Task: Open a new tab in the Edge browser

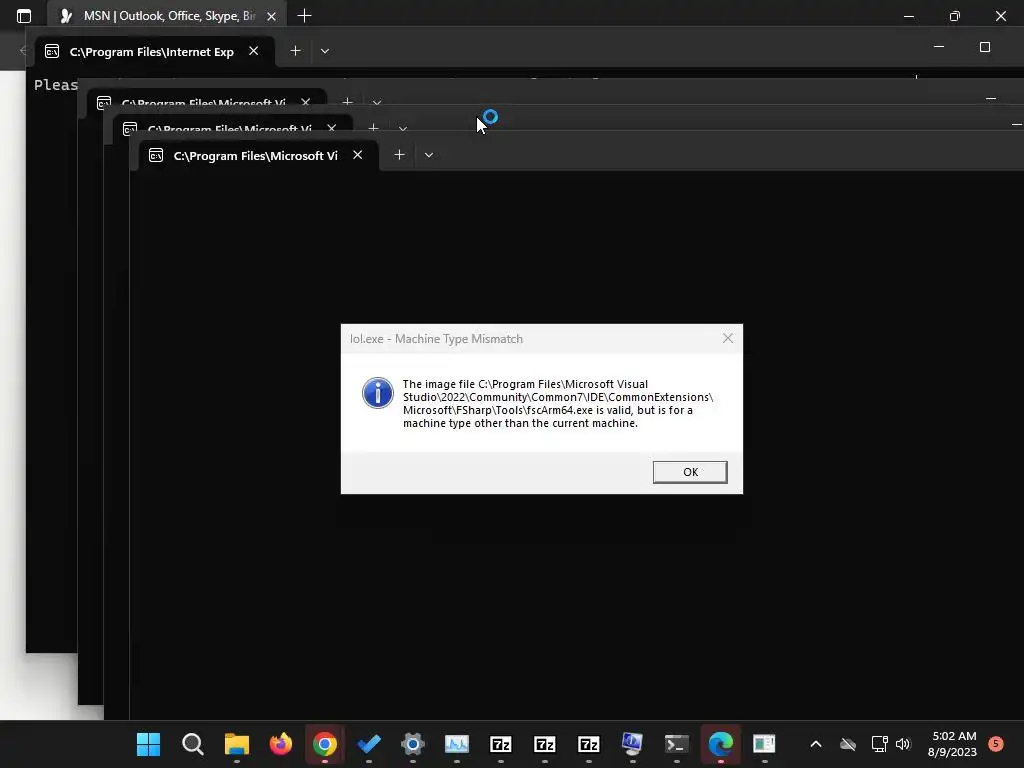Action: pos(304,16)
